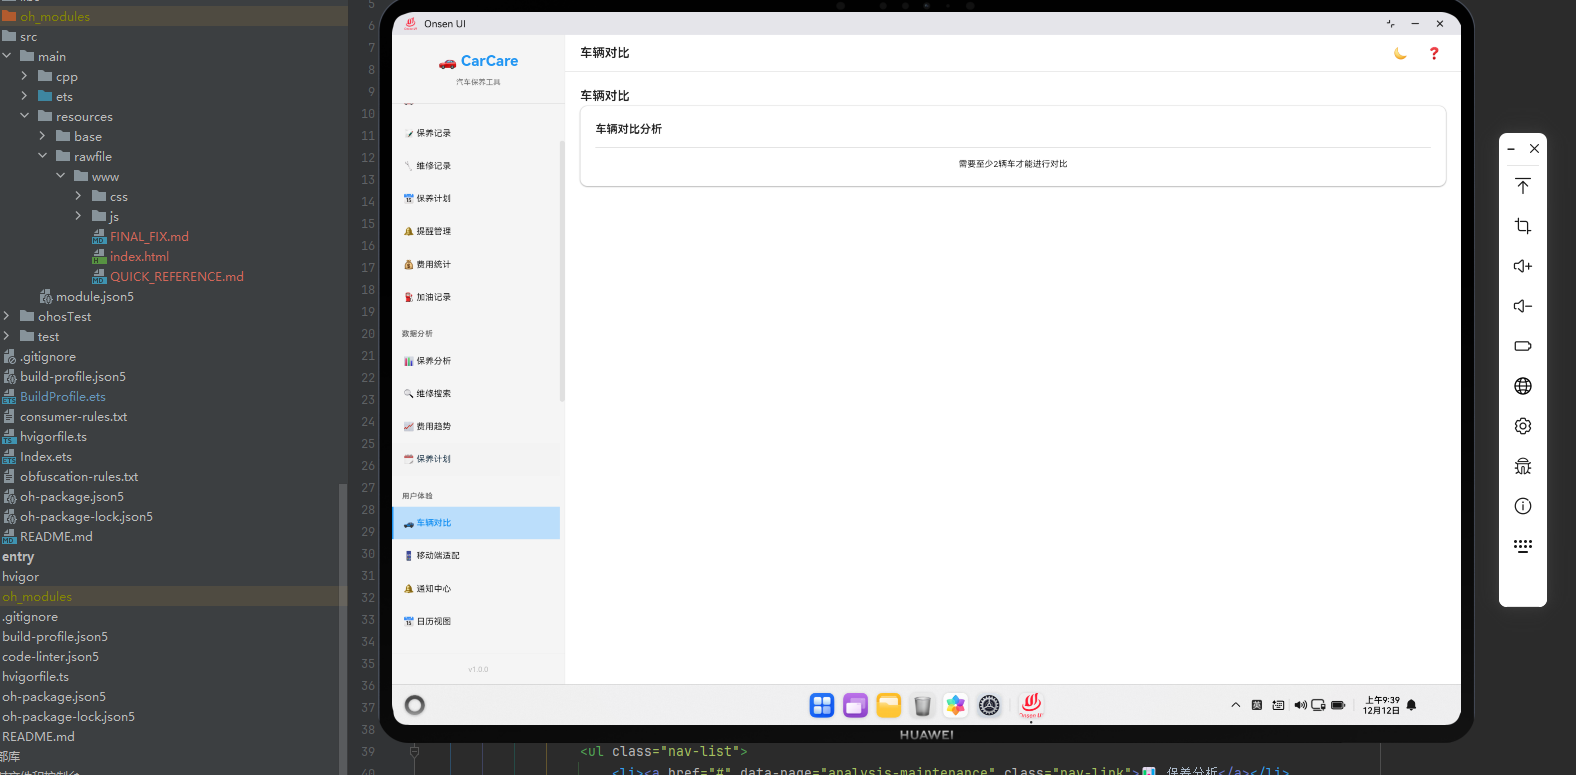This screenshot has height=775, width=1576.
Task: Expand the css folder
Action: click(78, 196)
